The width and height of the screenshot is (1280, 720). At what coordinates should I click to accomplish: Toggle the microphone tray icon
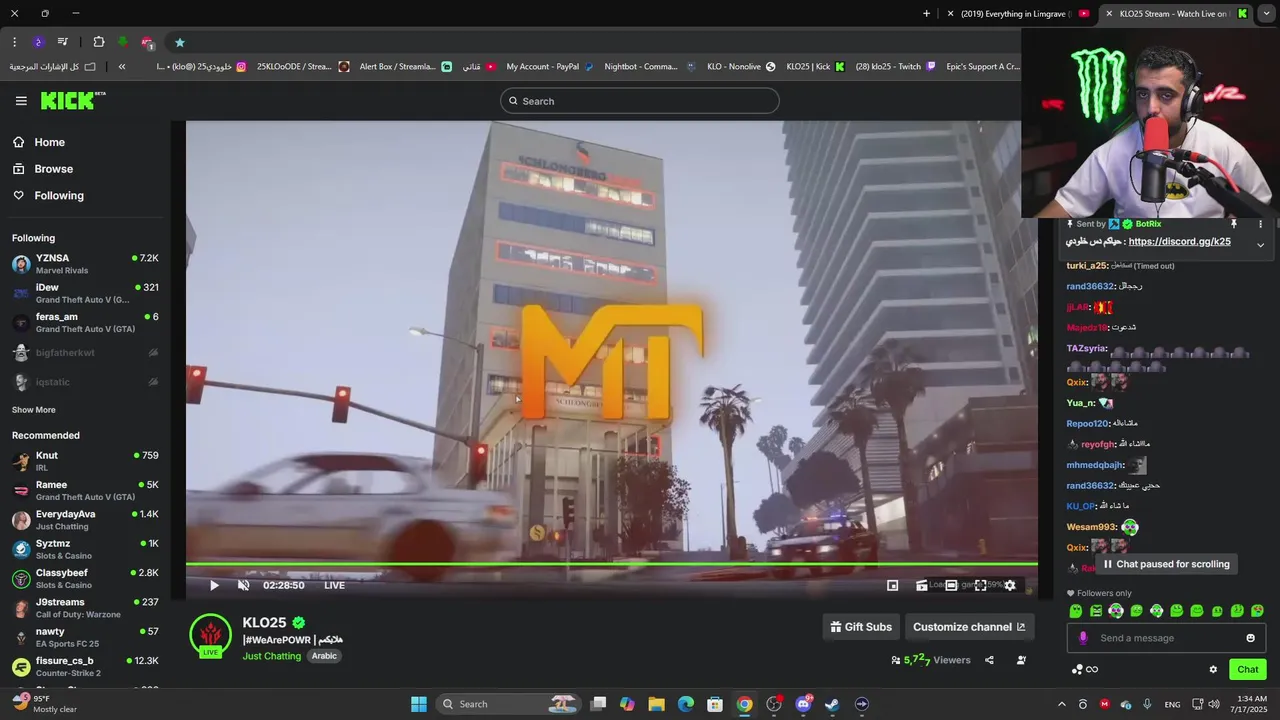(x=1147, y=704)
